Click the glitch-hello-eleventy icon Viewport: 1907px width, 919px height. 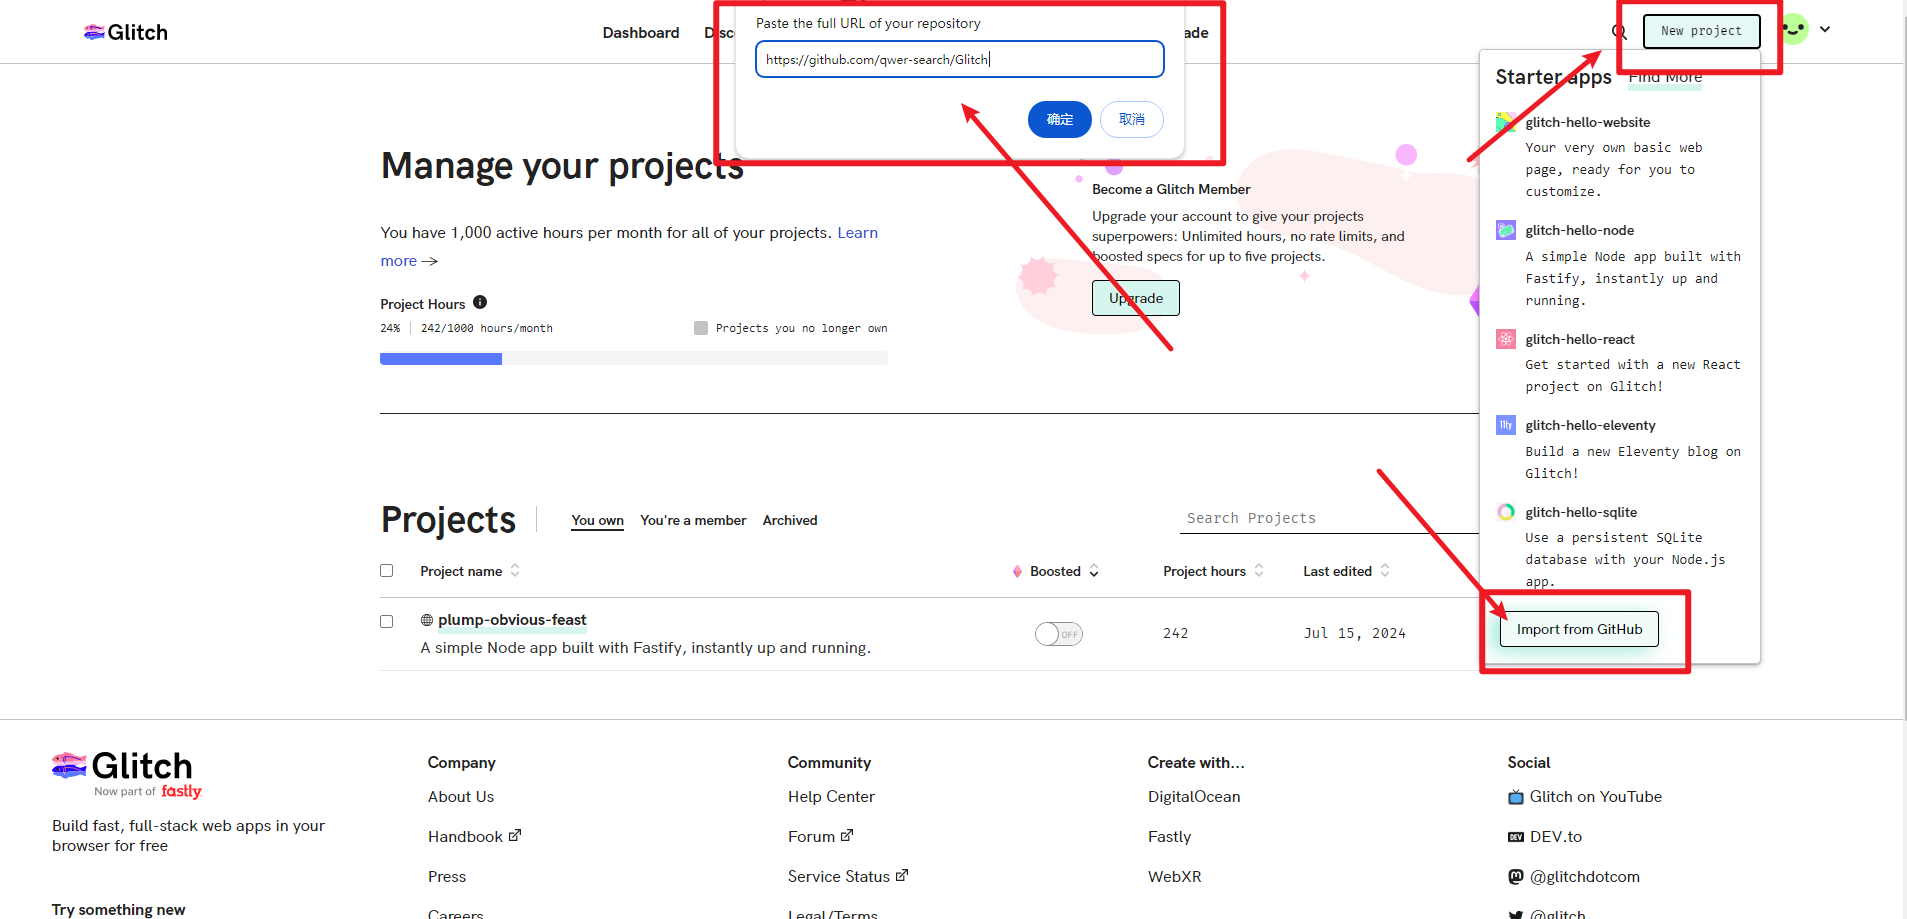click(1505, 425)
